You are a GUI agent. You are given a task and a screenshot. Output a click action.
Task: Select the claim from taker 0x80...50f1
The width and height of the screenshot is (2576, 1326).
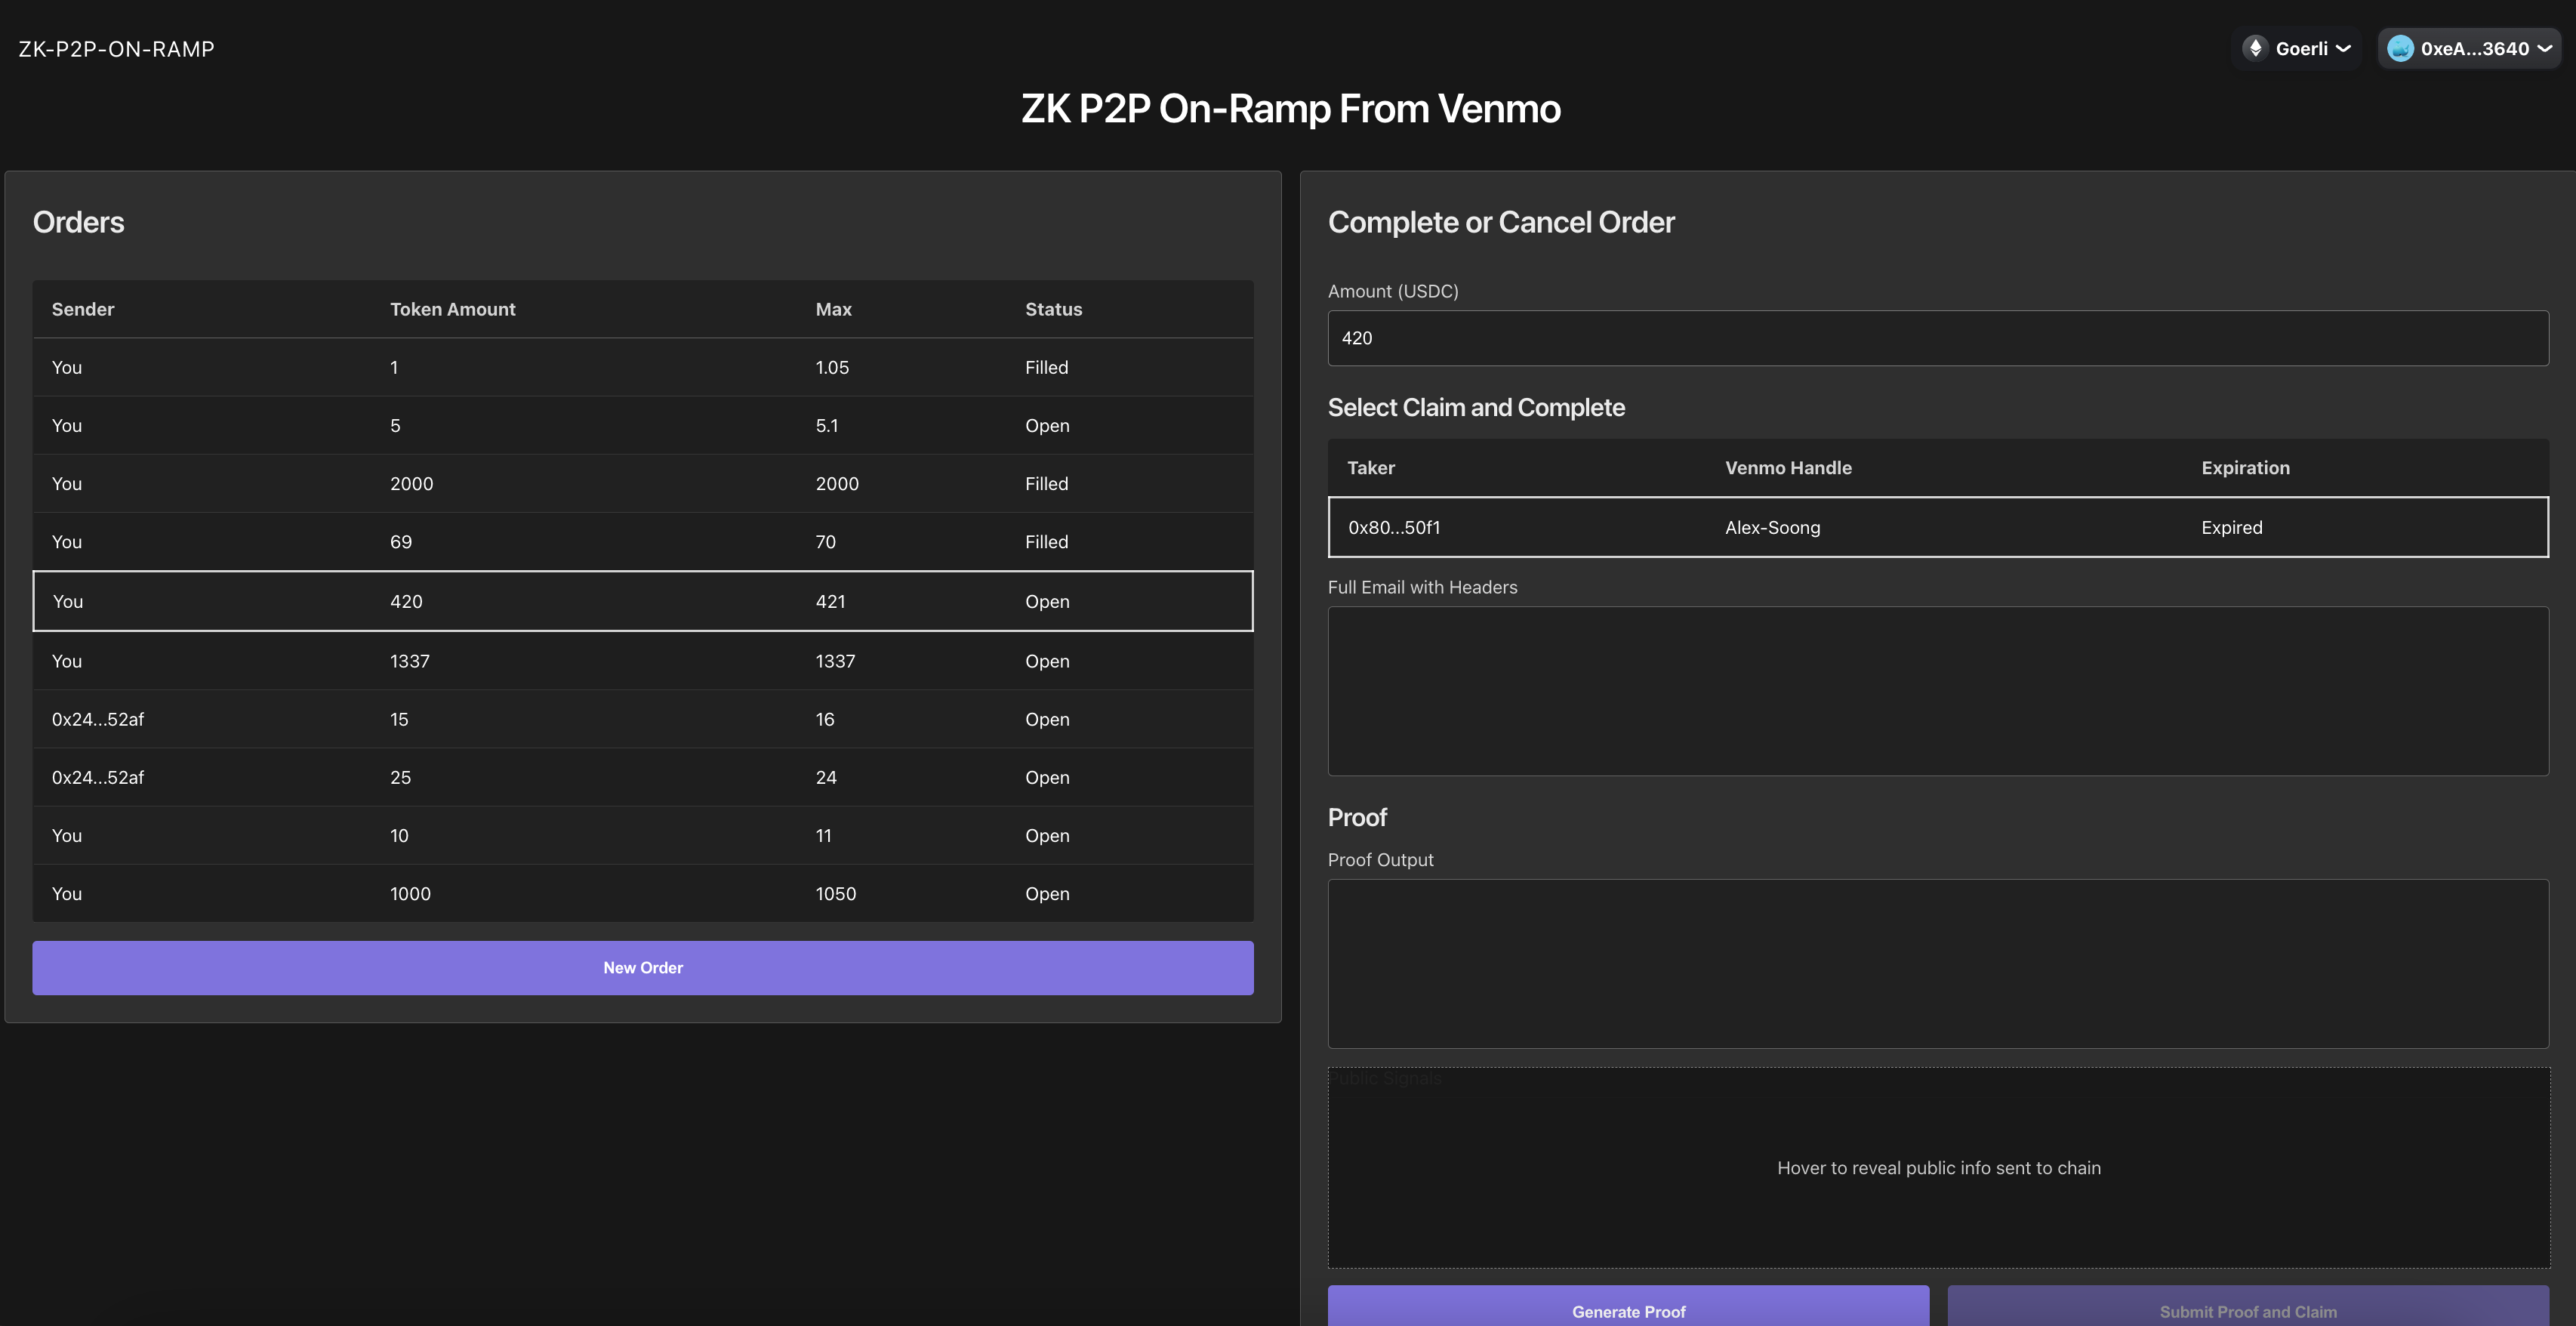pyautogui.click(x=1937, y=527)
